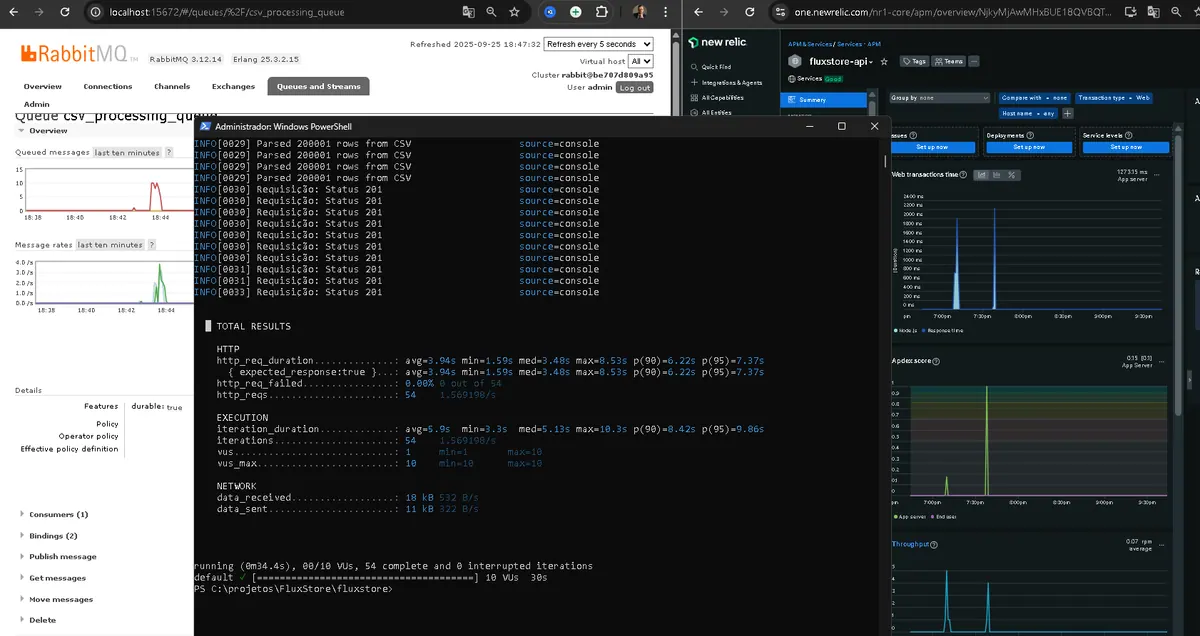Select Summary in New Relic side menu
The height and width of the screenshot is (636, 1200).
pos(825,100)
